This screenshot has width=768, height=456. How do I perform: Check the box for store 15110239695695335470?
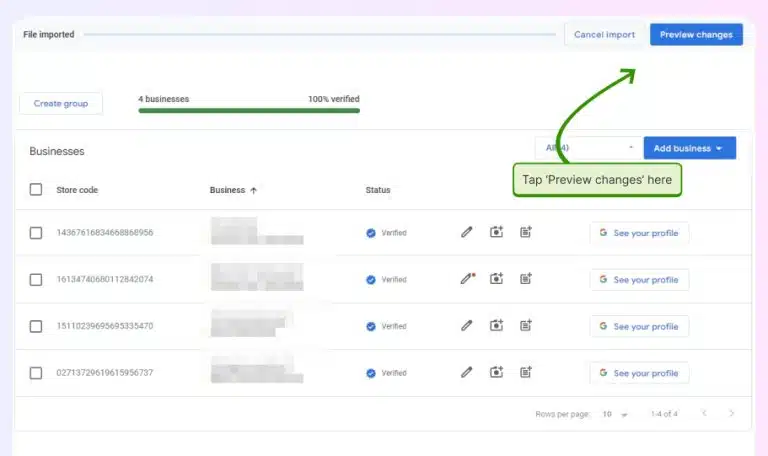[36, 326]
